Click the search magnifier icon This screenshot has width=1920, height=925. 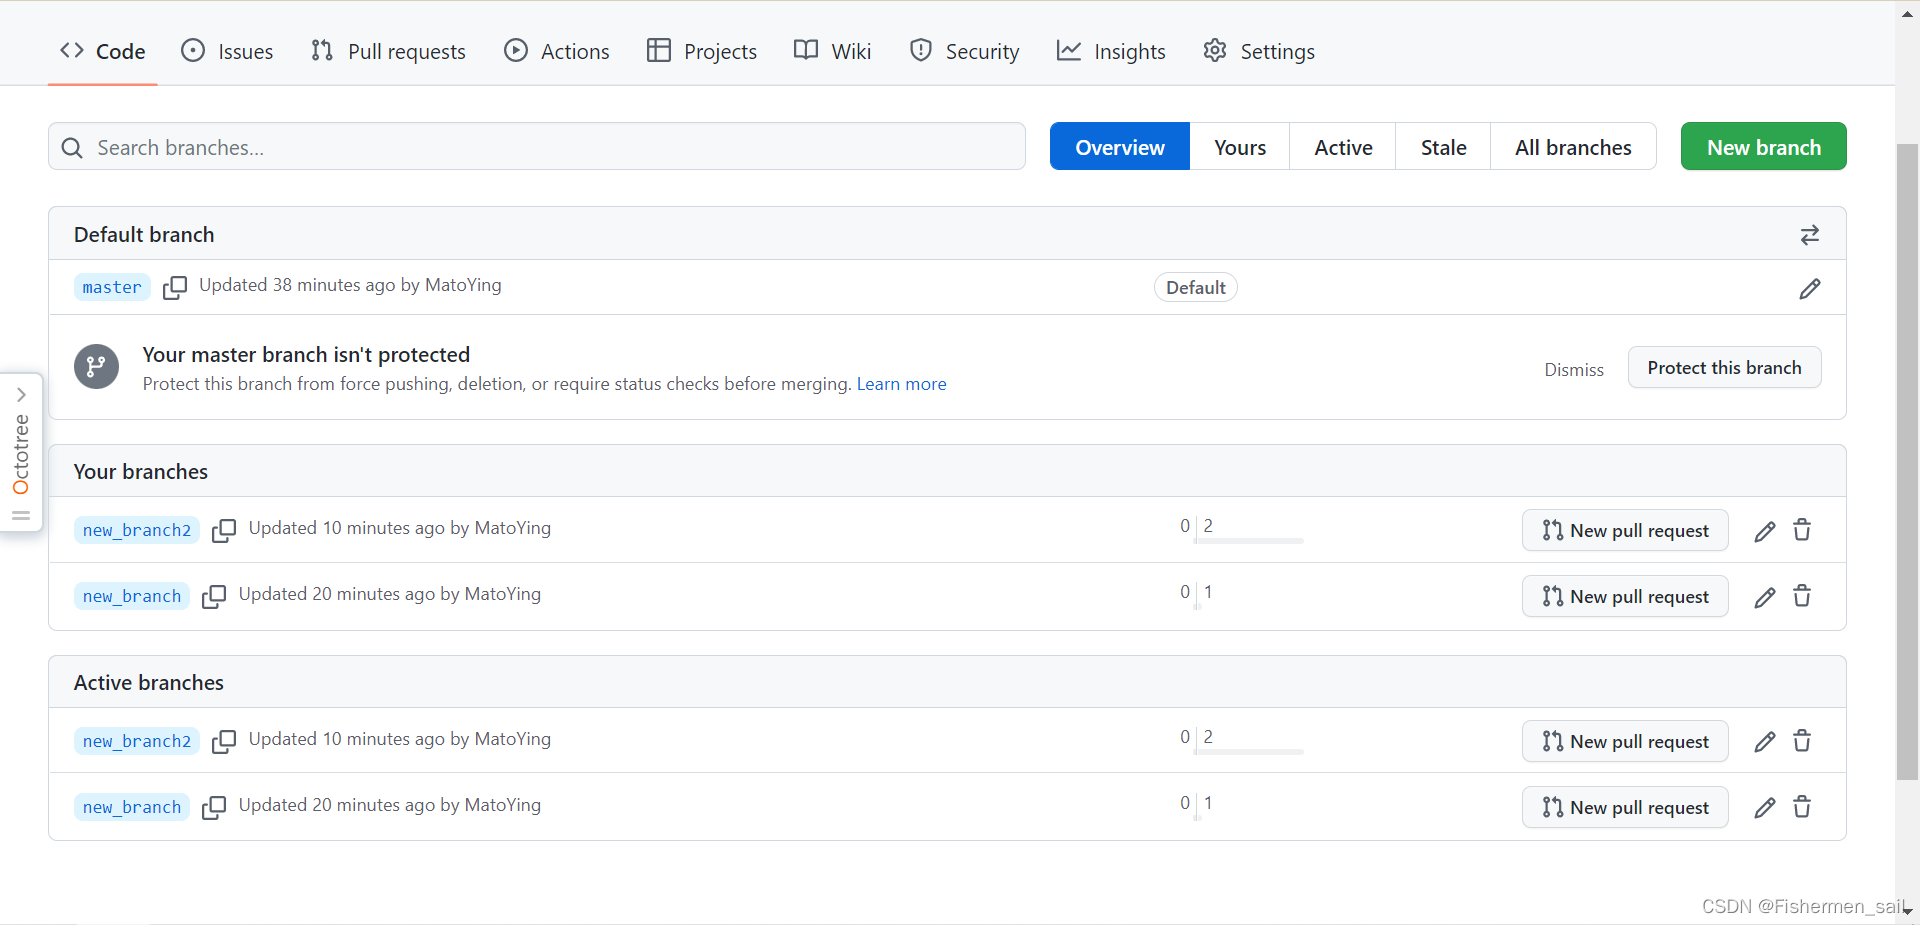coord(72,148)
